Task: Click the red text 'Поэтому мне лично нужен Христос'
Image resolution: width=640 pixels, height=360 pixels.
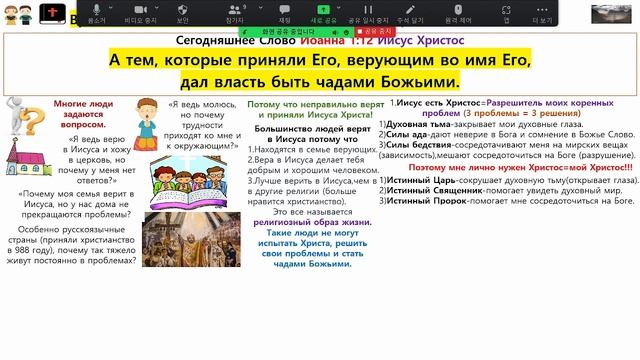Action: (x=486, y=167)
